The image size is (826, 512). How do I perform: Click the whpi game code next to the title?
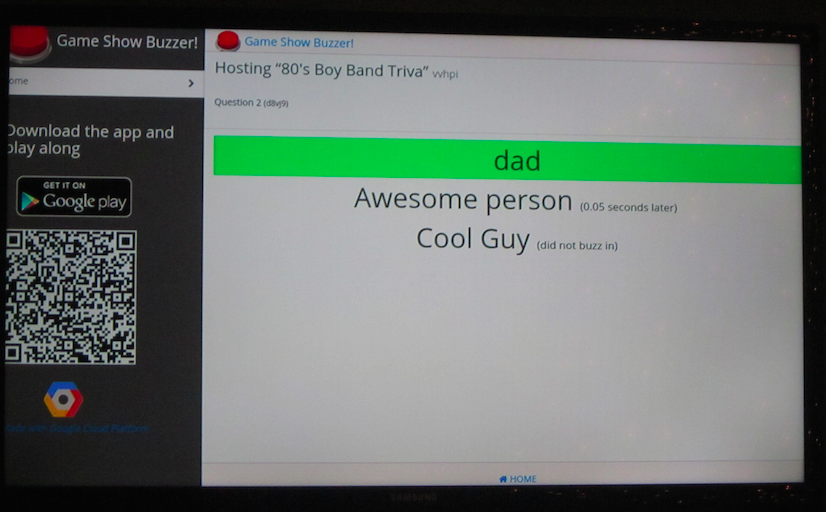pyautogui.click(x=445, y=74)
